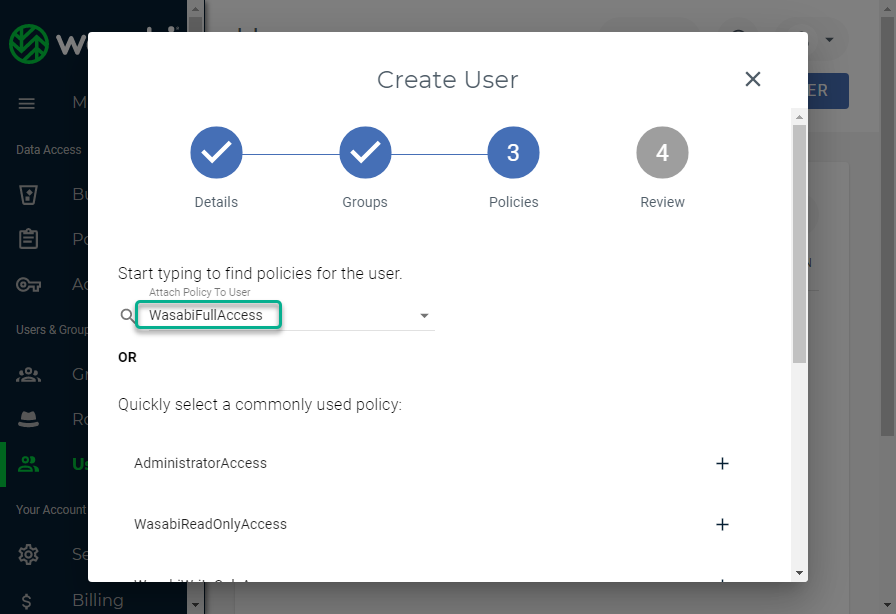Open the Attach Policy dropdown arrow

[x=424, y=316]
